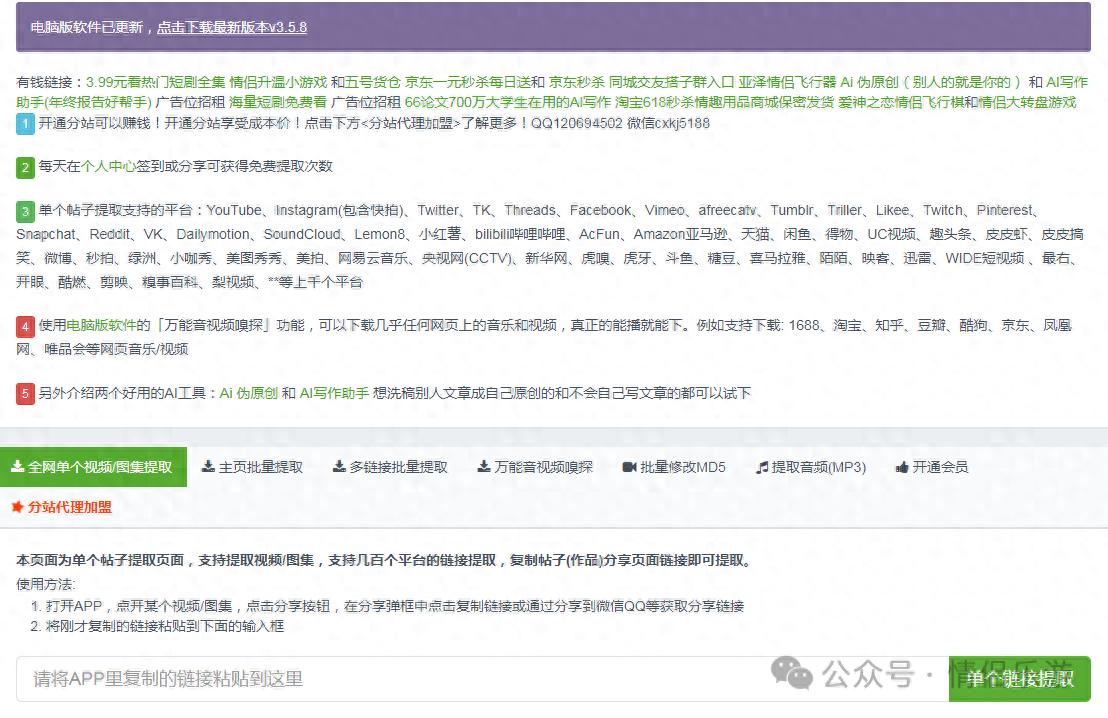This screenshot has width=1108, height=718.
Task: Click the download link for version v3.5.8
Action: [x=232, y=28]
